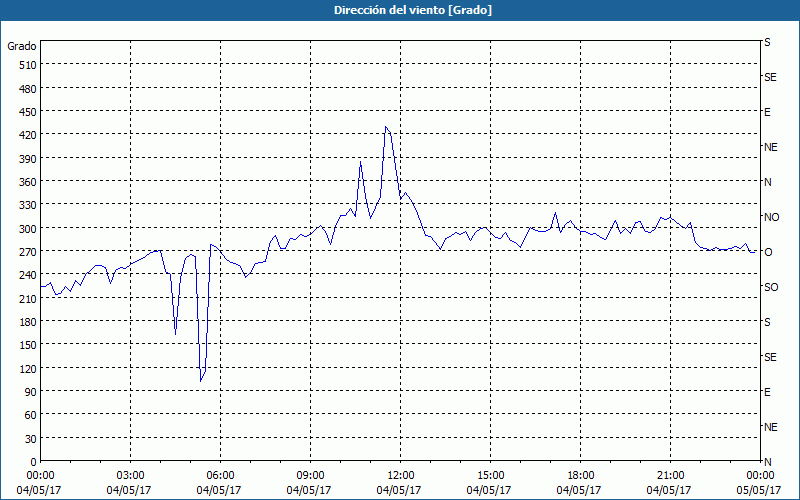Click the 04/05/17 date under 12:00
The image size is (800, 500).
point(399,490)
